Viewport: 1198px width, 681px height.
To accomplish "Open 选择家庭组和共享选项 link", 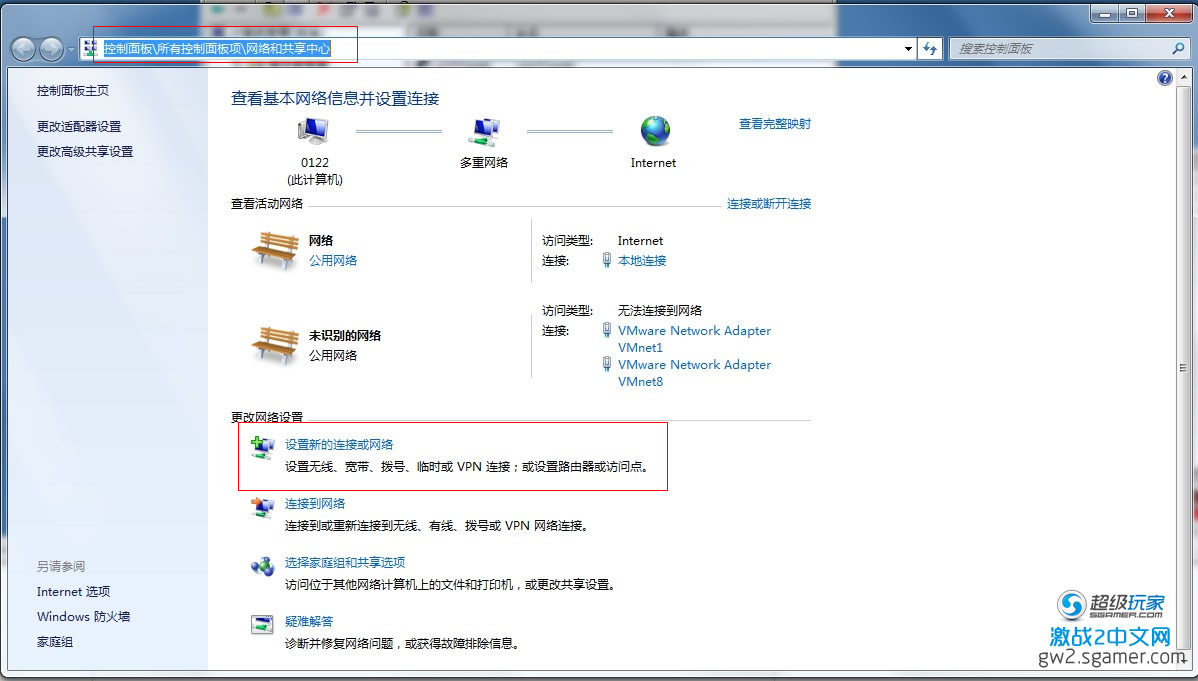I will coord(345,563).
